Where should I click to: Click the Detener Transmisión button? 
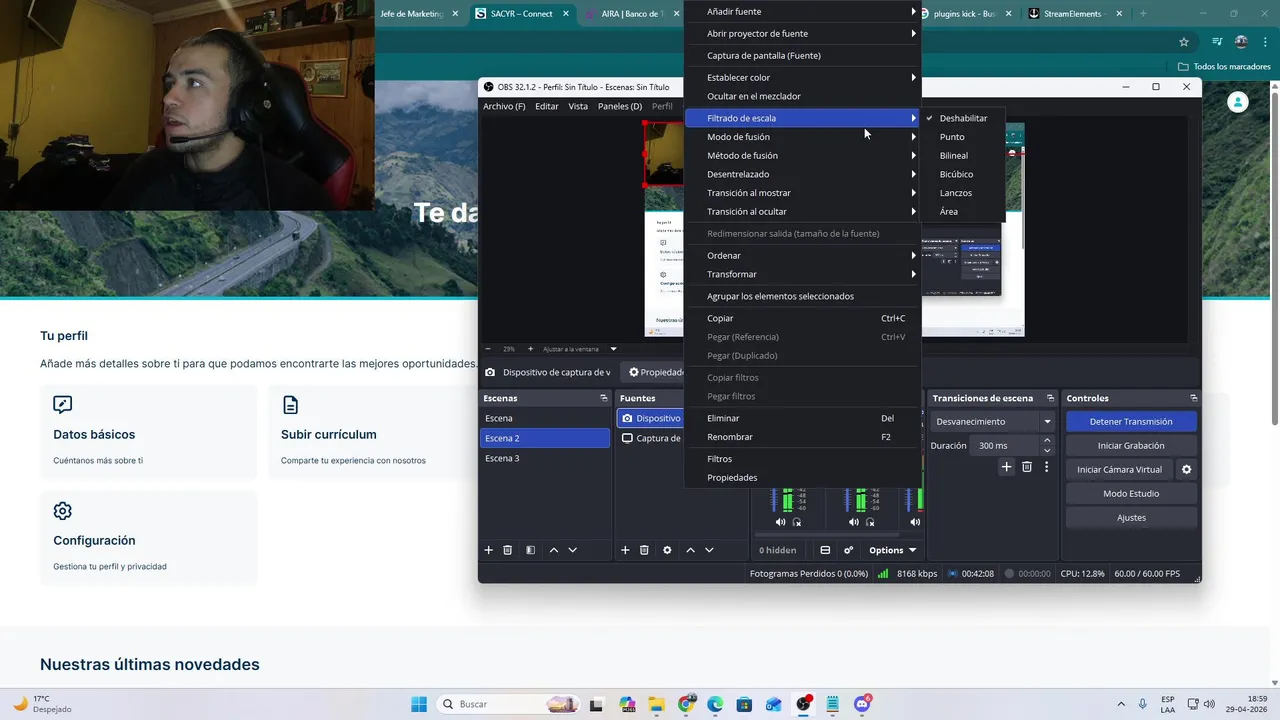click(x=1131, y=421)
